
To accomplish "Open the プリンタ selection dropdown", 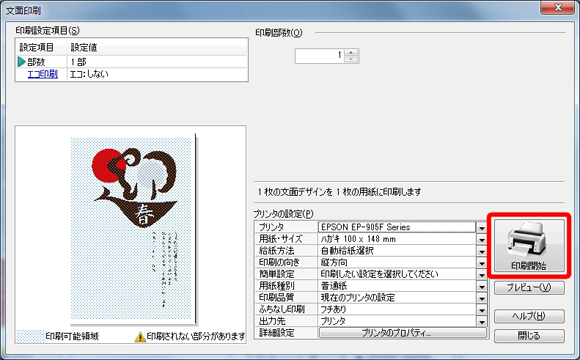I will (482, 228).
